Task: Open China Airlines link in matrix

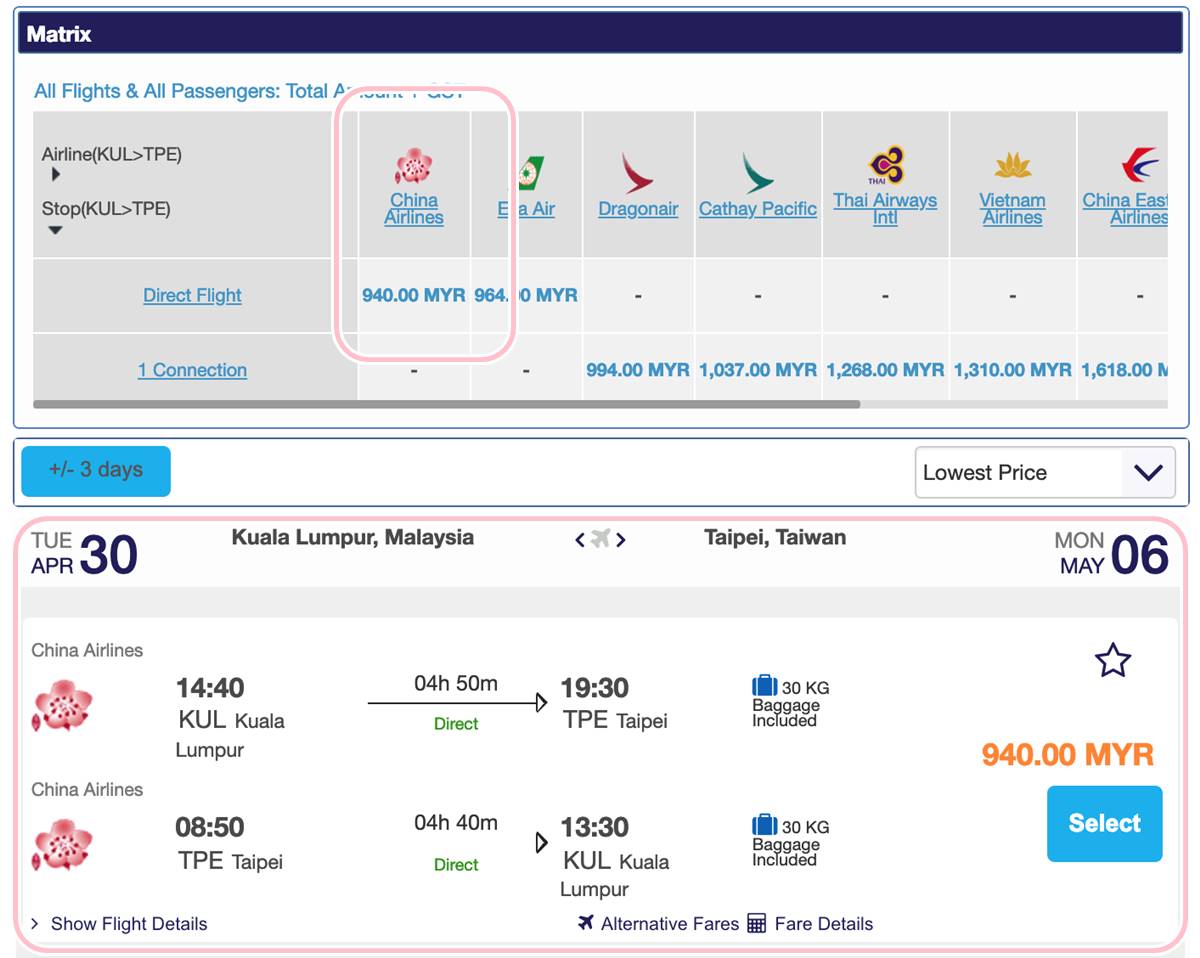Action: 414,209
